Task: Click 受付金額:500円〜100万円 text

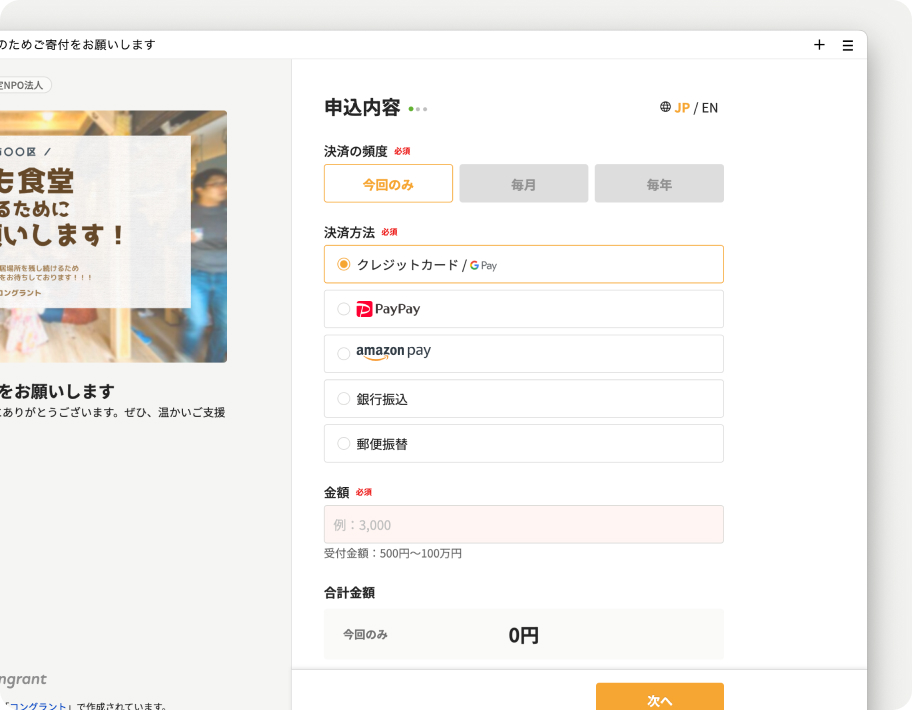Action: tap(393, 554)
